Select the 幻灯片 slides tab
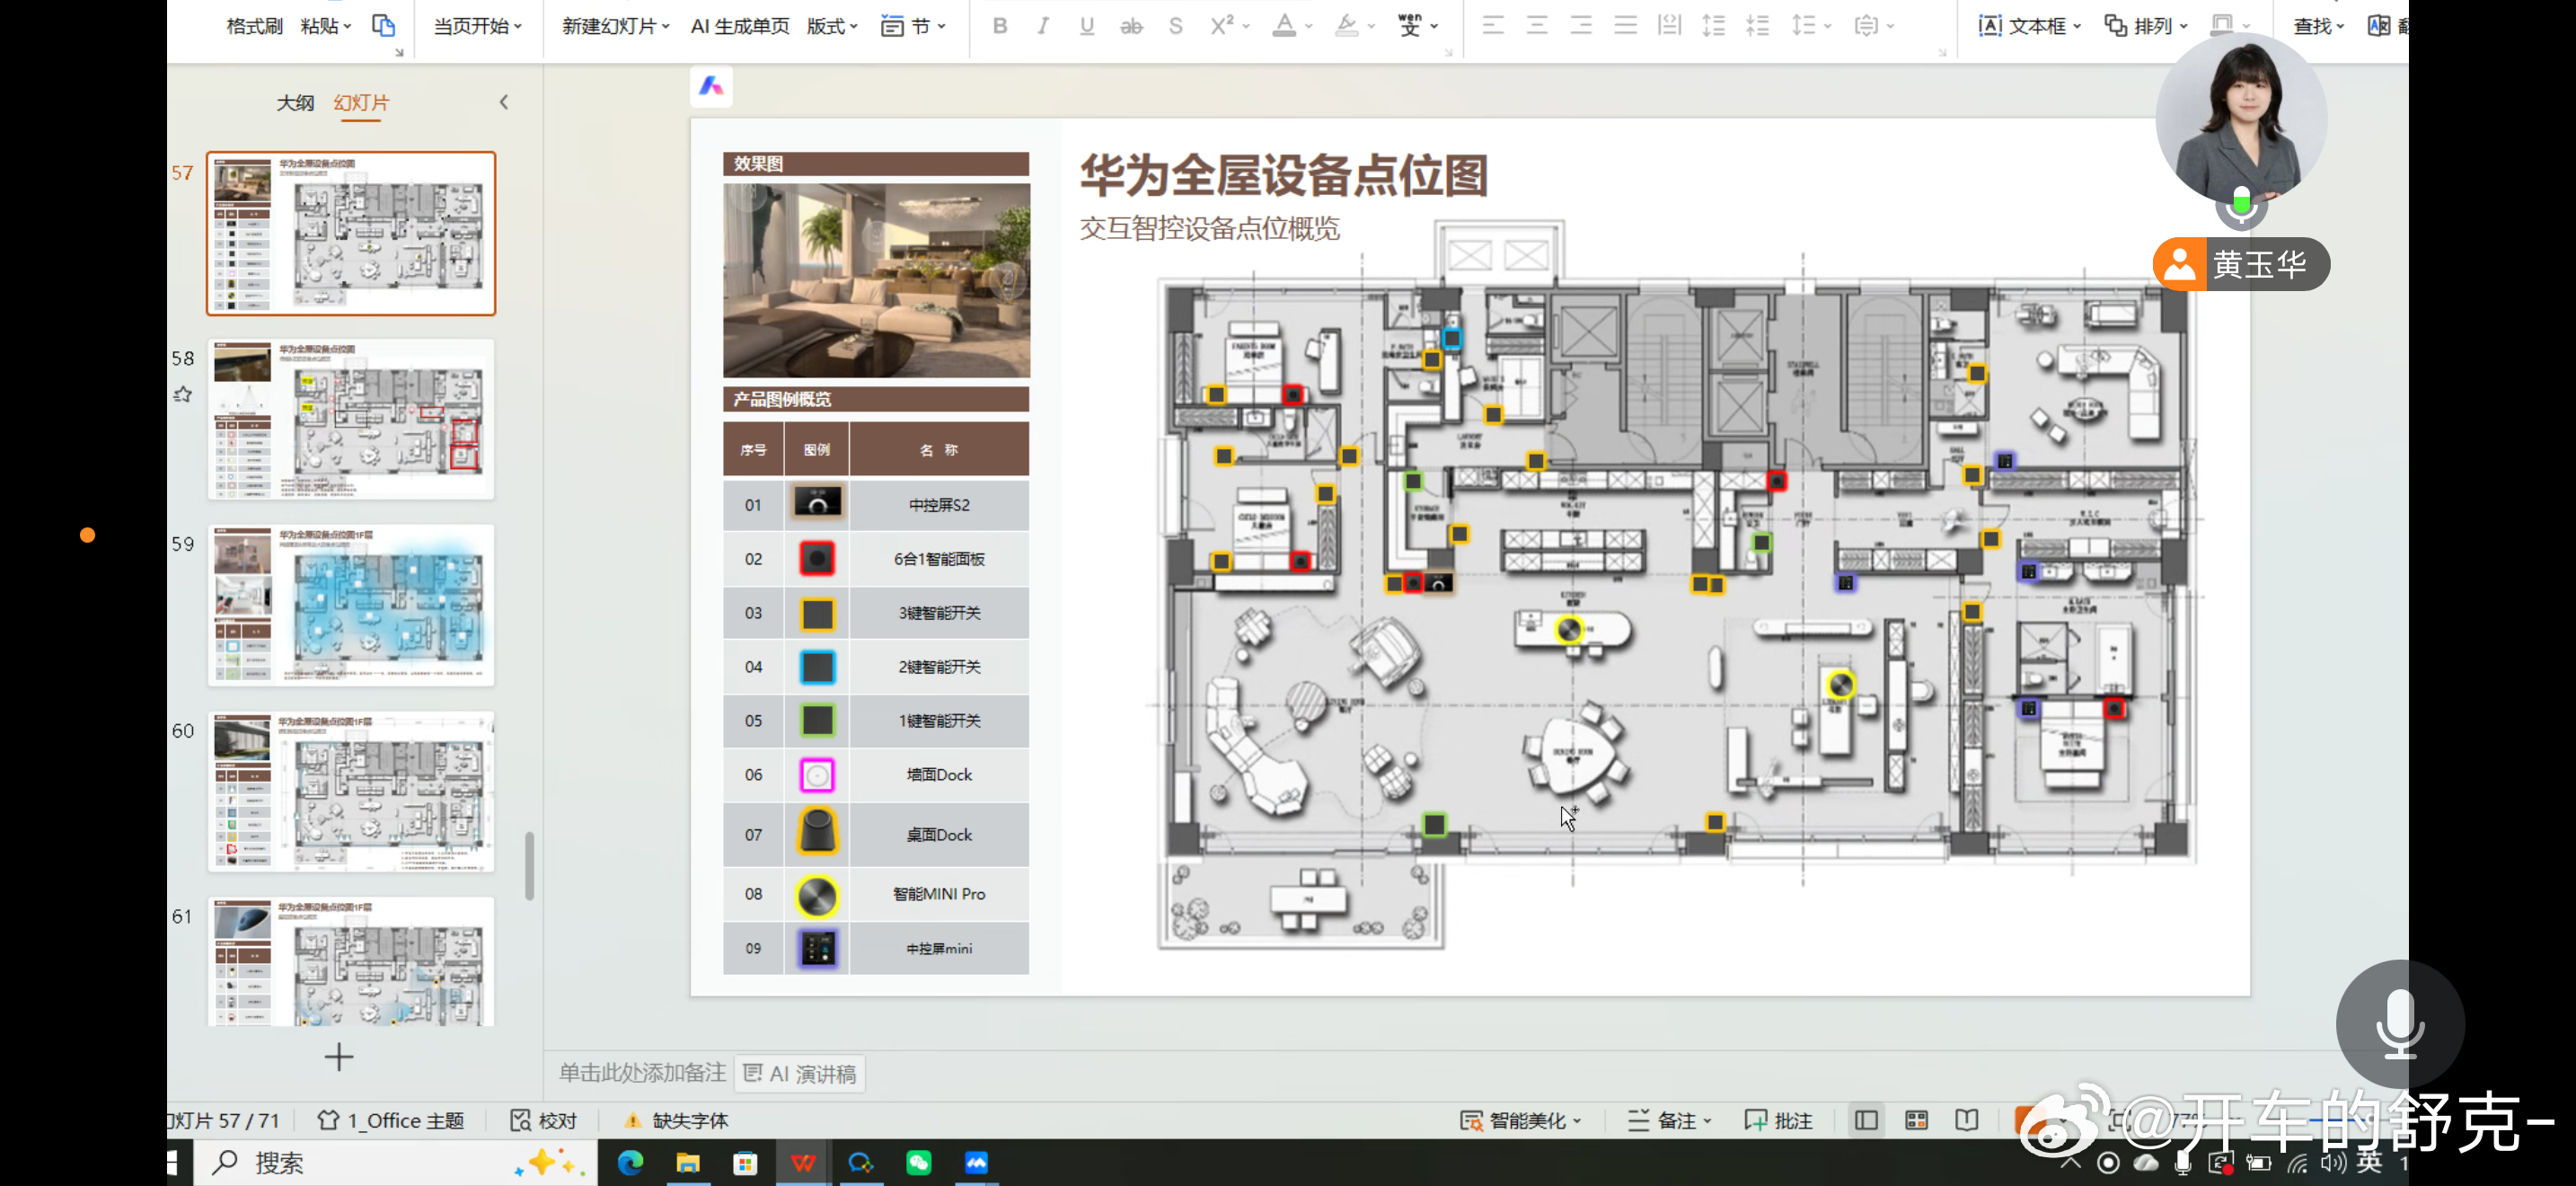The image size is (2576, 1186). 361,103
